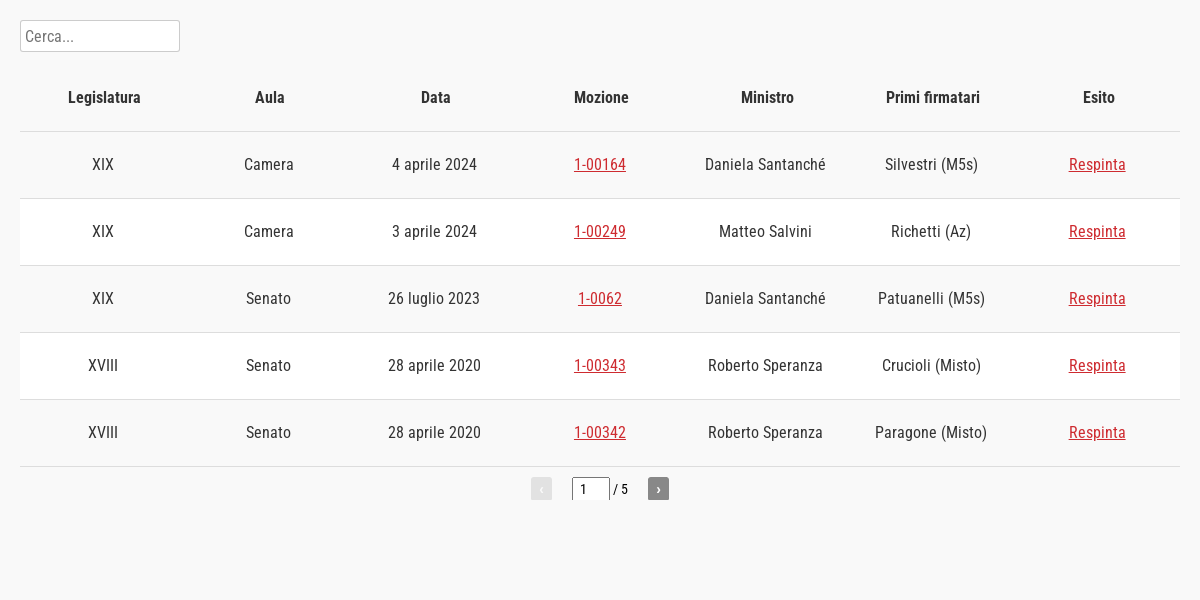
Task: Open Respinta result for 4 aprile 2024
Action: [1097, 165]
